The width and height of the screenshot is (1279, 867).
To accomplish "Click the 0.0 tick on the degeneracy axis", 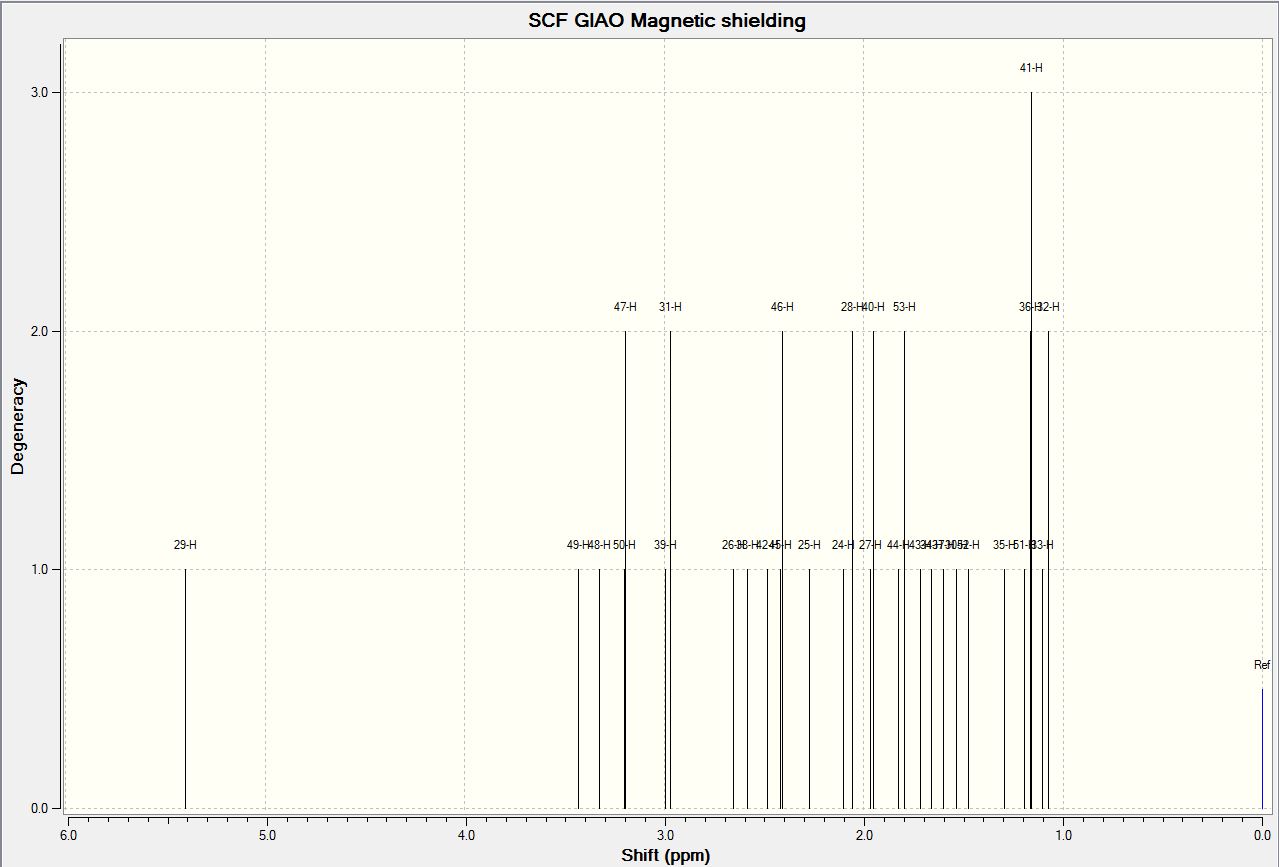I will 38,808.
